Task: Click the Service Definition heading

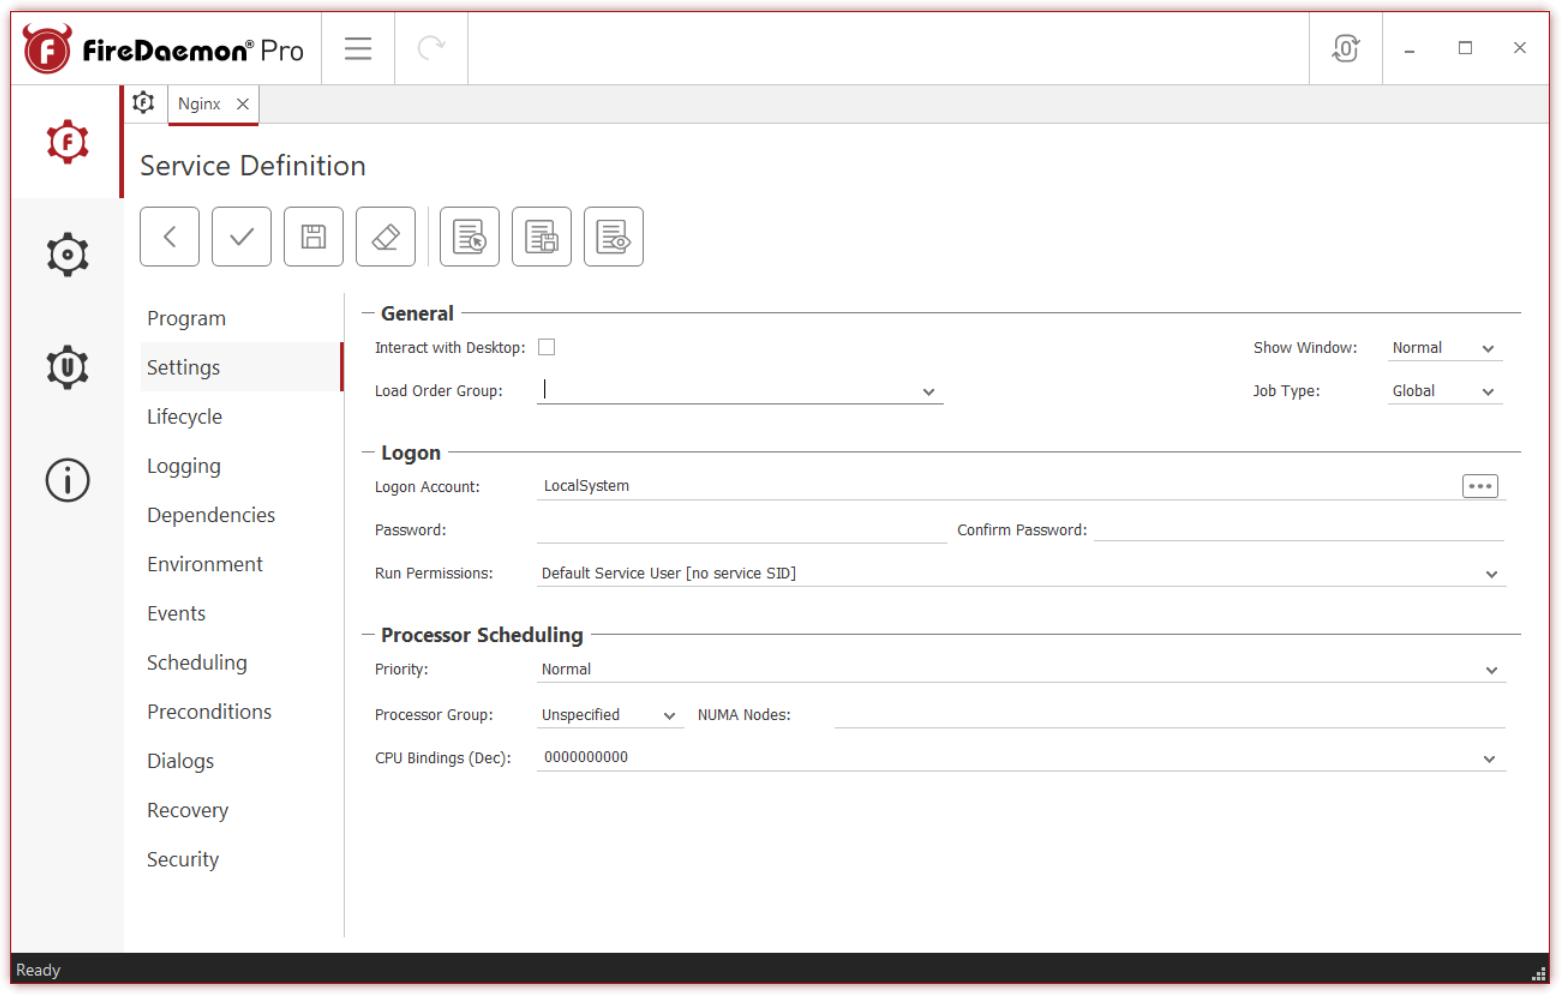Action: (x=253, y=166)
